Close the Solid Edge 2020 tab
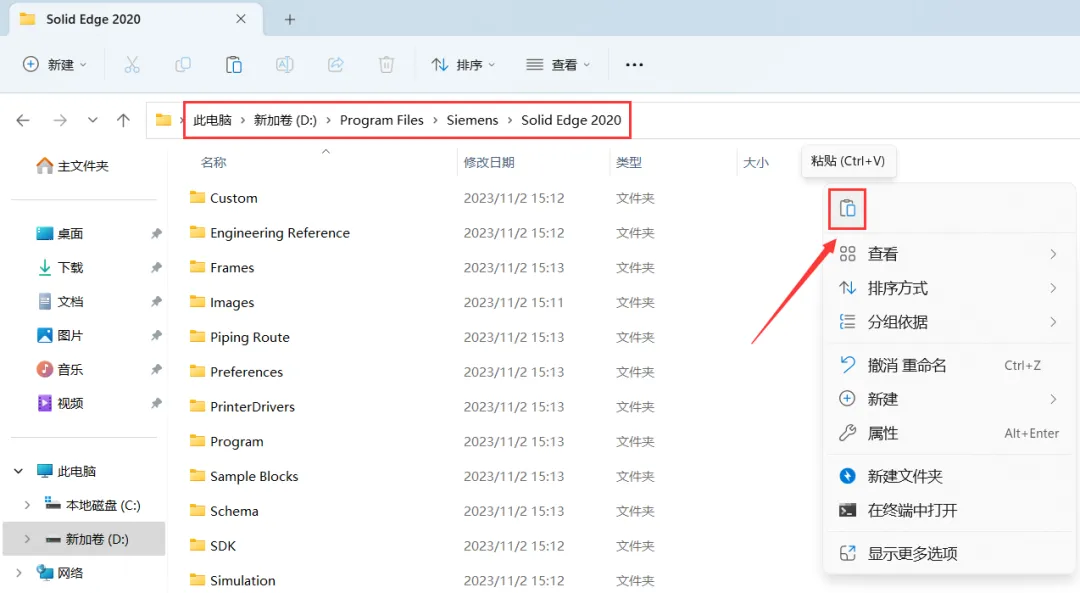Screen dimensions: 1080x593 click(240, 19)
